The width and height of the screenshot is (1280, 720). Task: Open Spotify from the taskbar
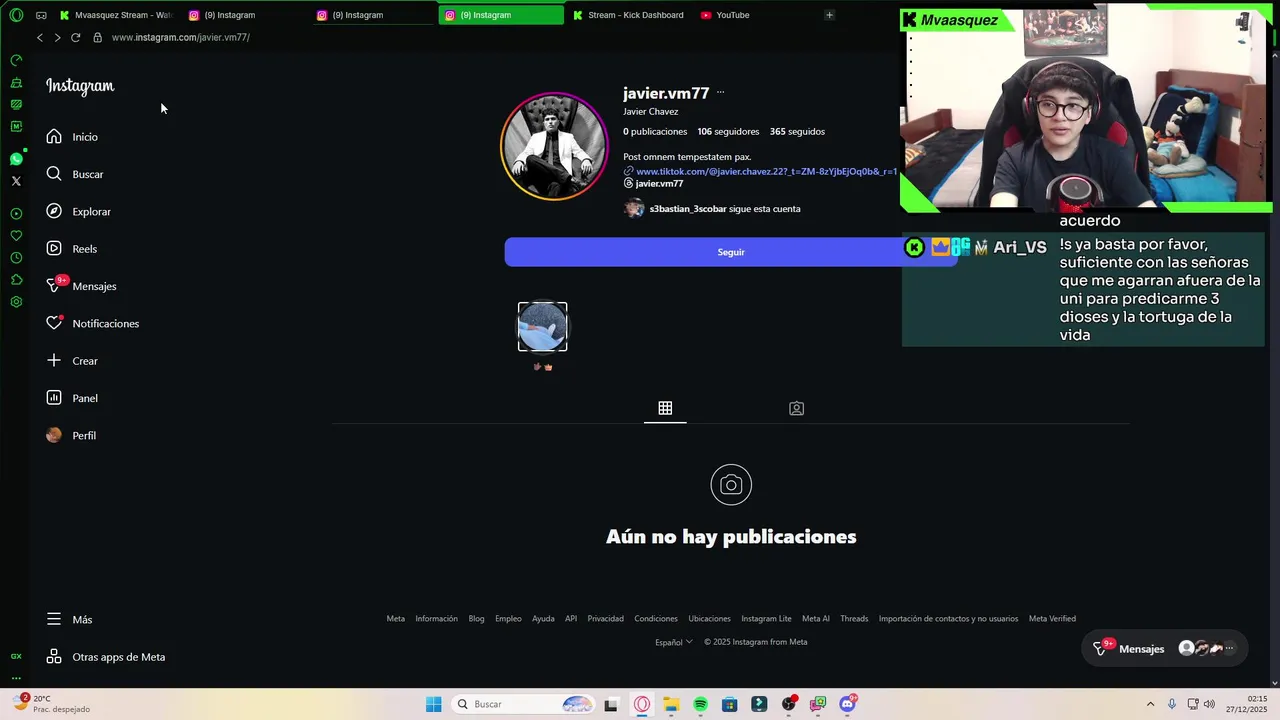coord(700,704)
